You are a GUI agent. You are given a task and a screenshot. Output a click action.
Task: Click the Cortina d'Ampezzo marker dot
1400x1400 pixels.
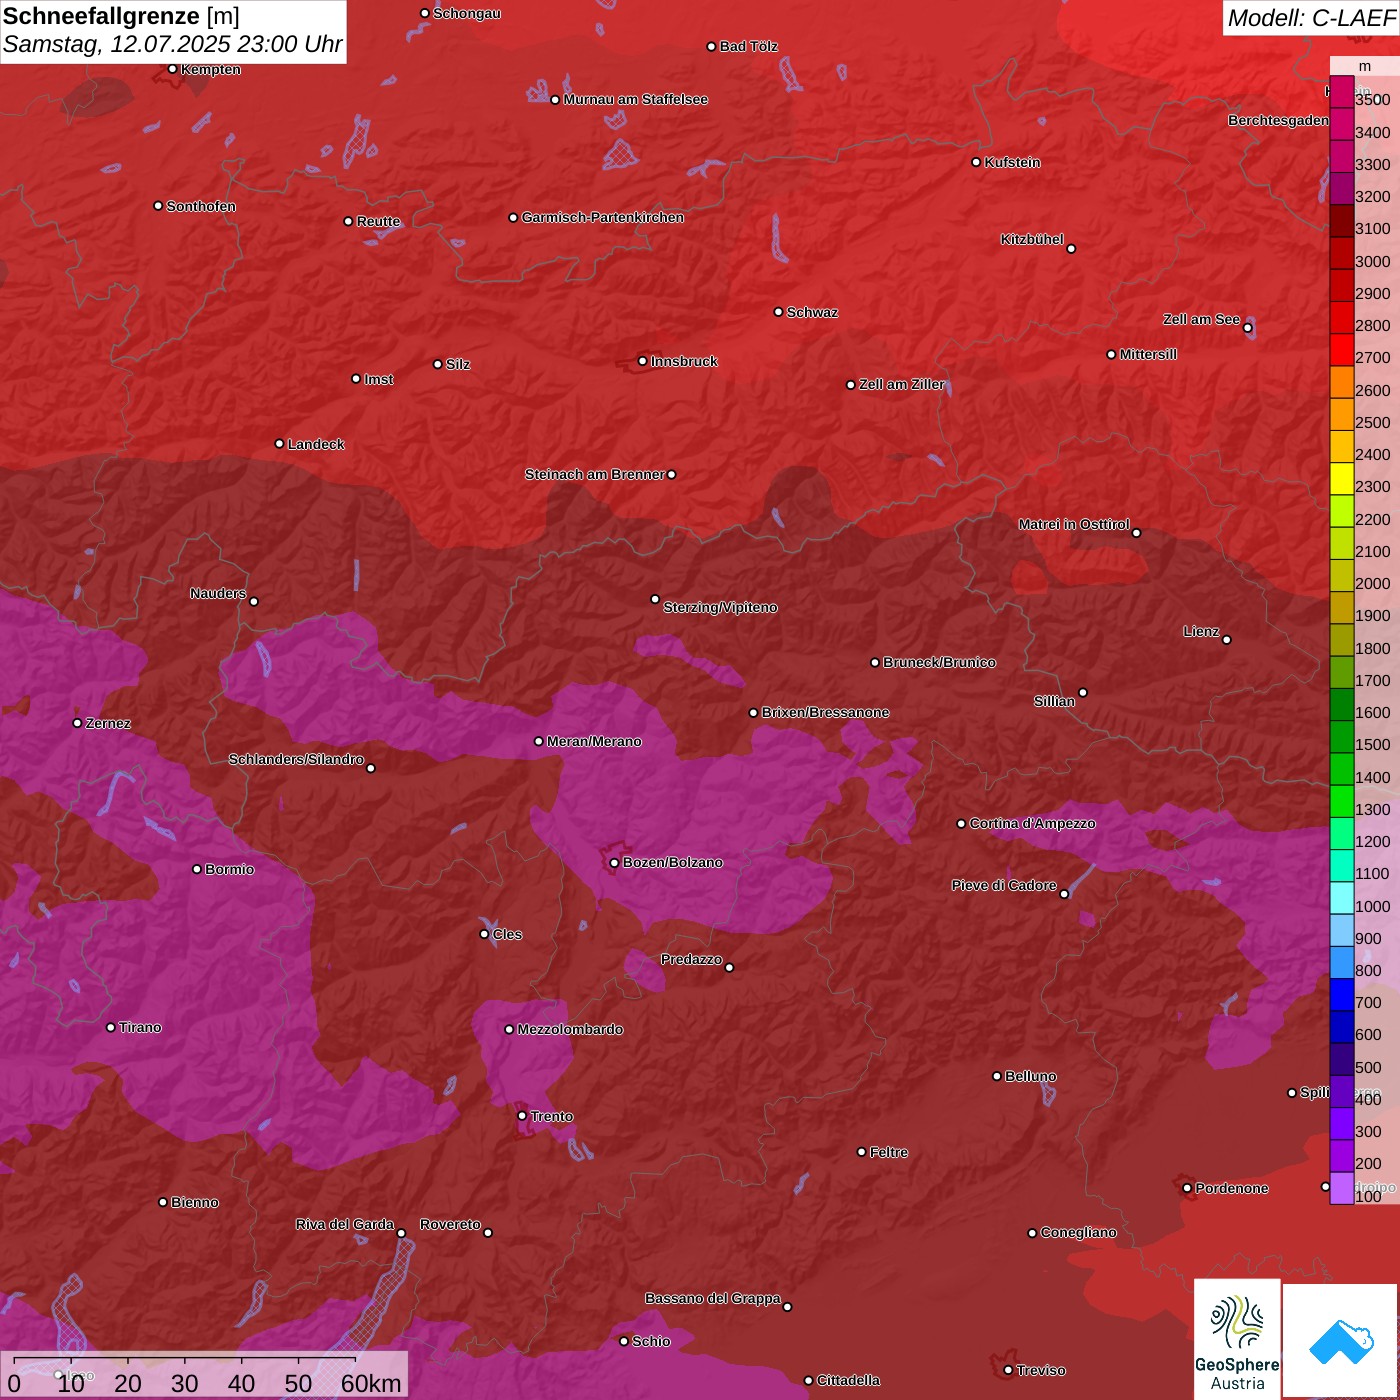pyautogui.click(x=961, y=823)
